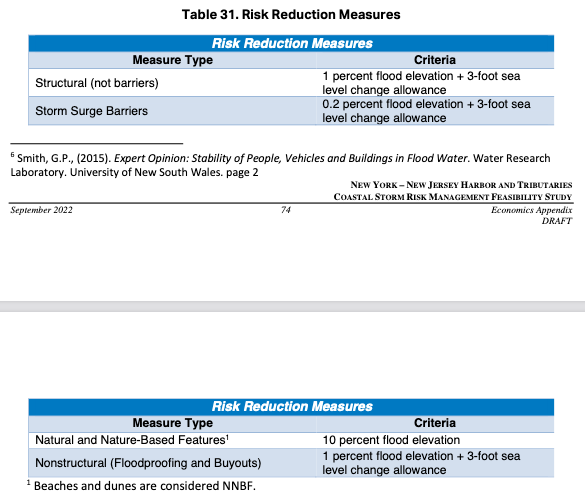585x493 pixels.
Task: Click the Economics Appendix DRAFT footer text
Action: [x=531, y=215]
